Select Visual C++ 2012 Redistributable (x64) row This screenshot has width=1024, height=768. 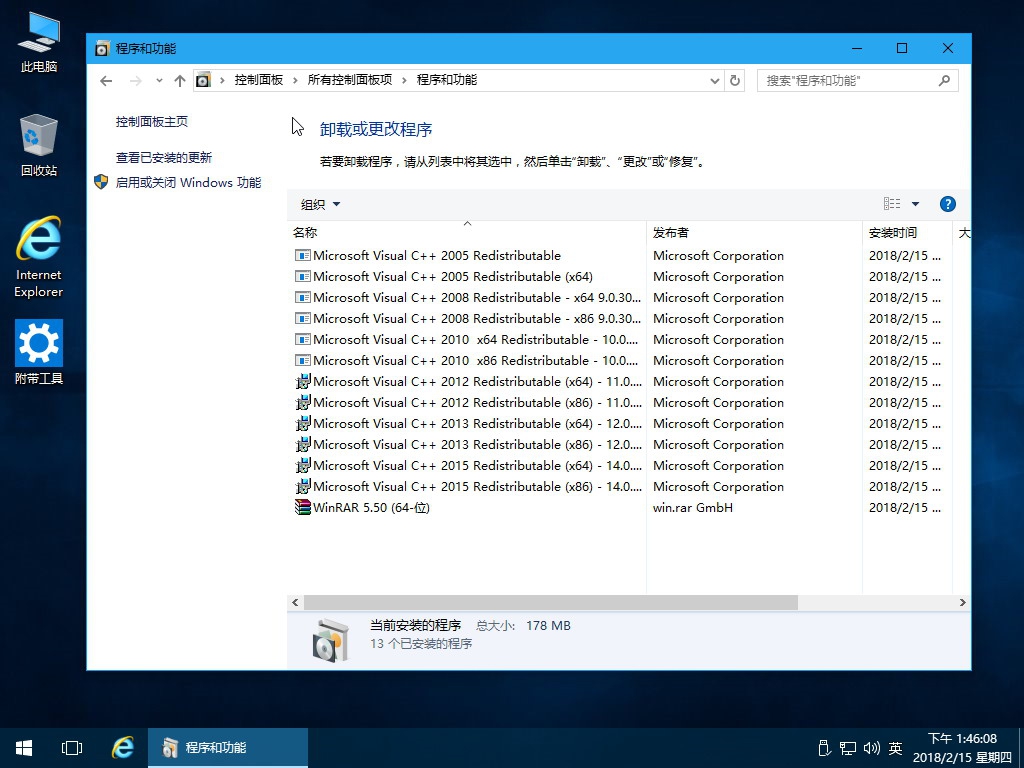click(628, 381)
